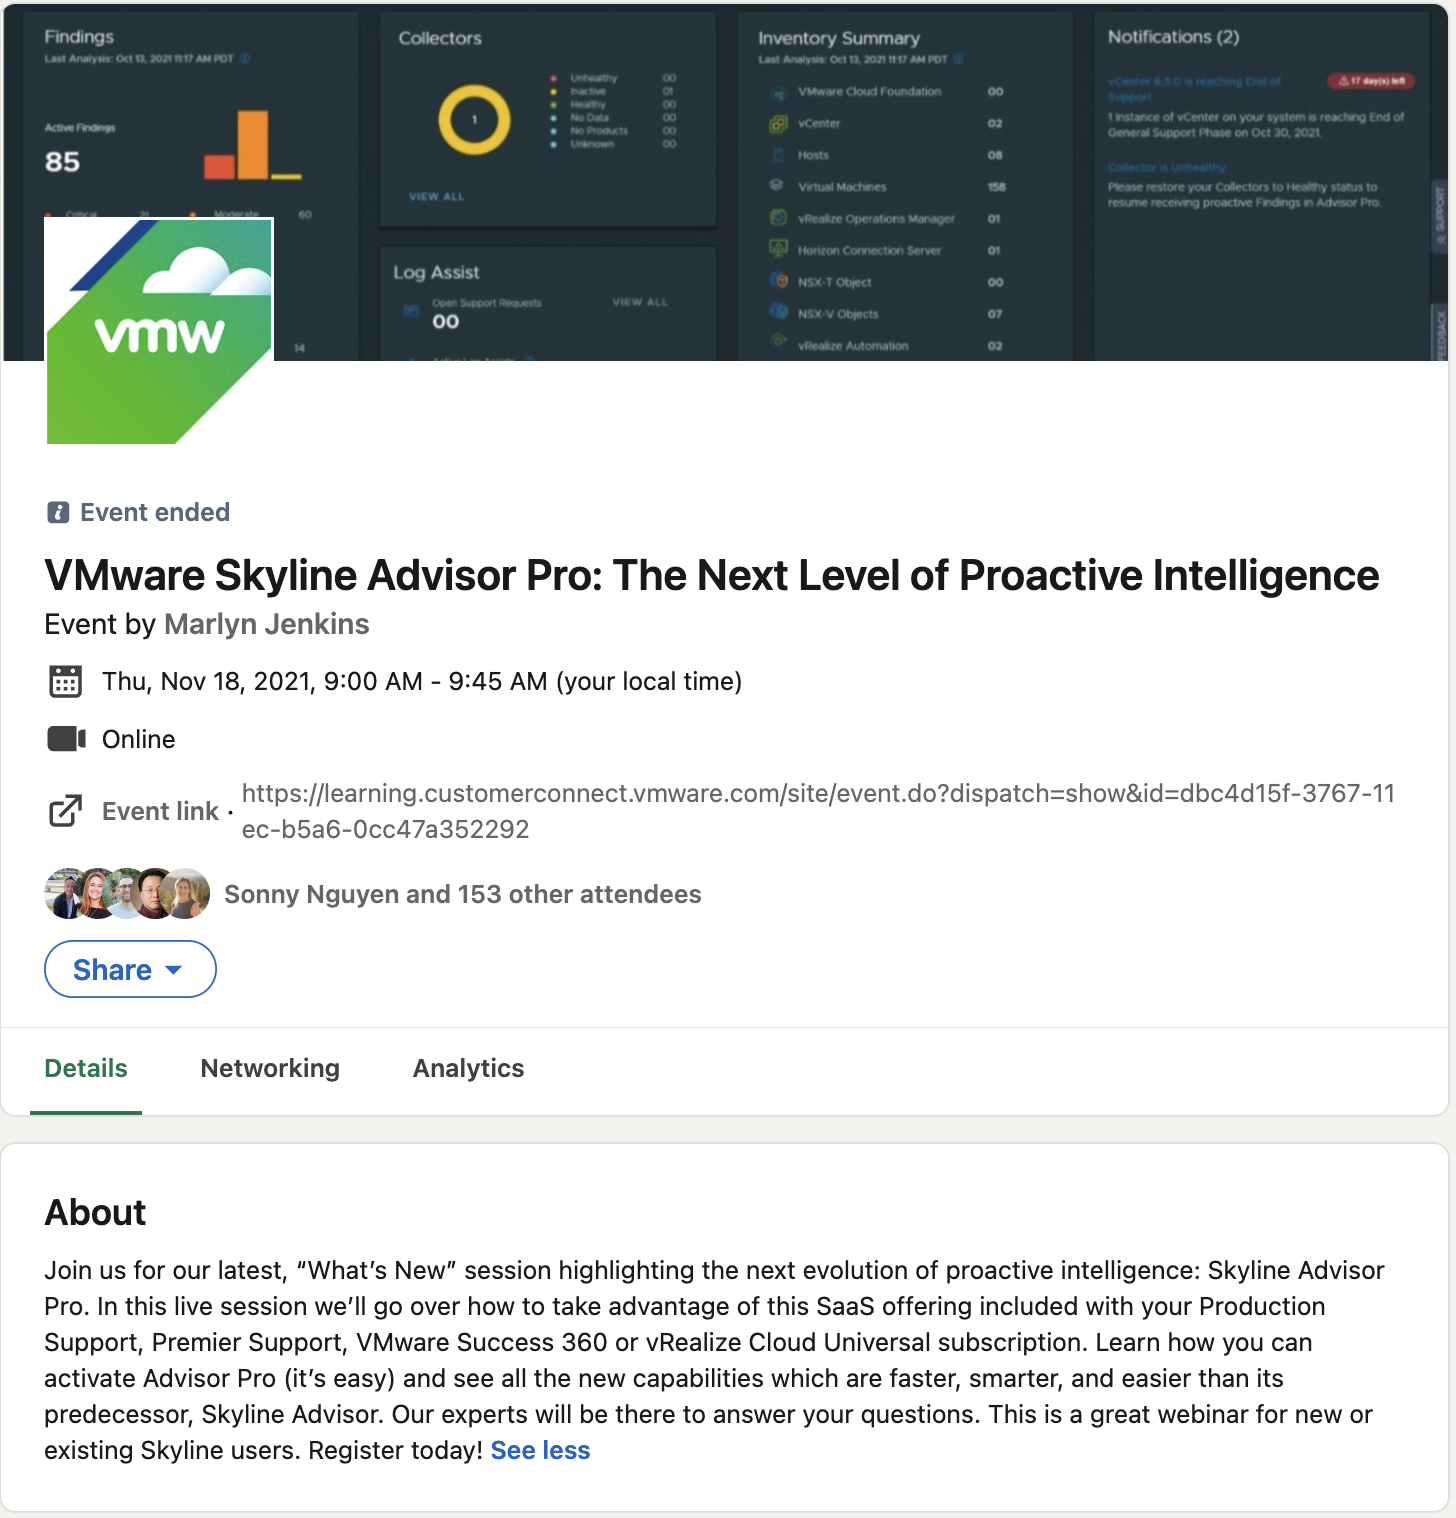The image size is (1456, 1518).
Task: View Sonny Nguyen and 153 other attendees
Action: (463, 894)
